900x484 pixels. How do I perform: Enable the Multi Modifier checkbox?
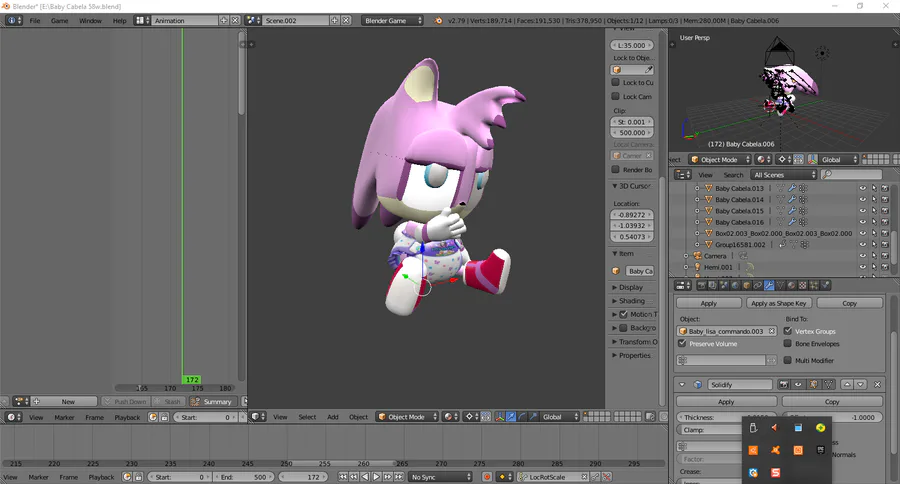click(x=788, y=360)
